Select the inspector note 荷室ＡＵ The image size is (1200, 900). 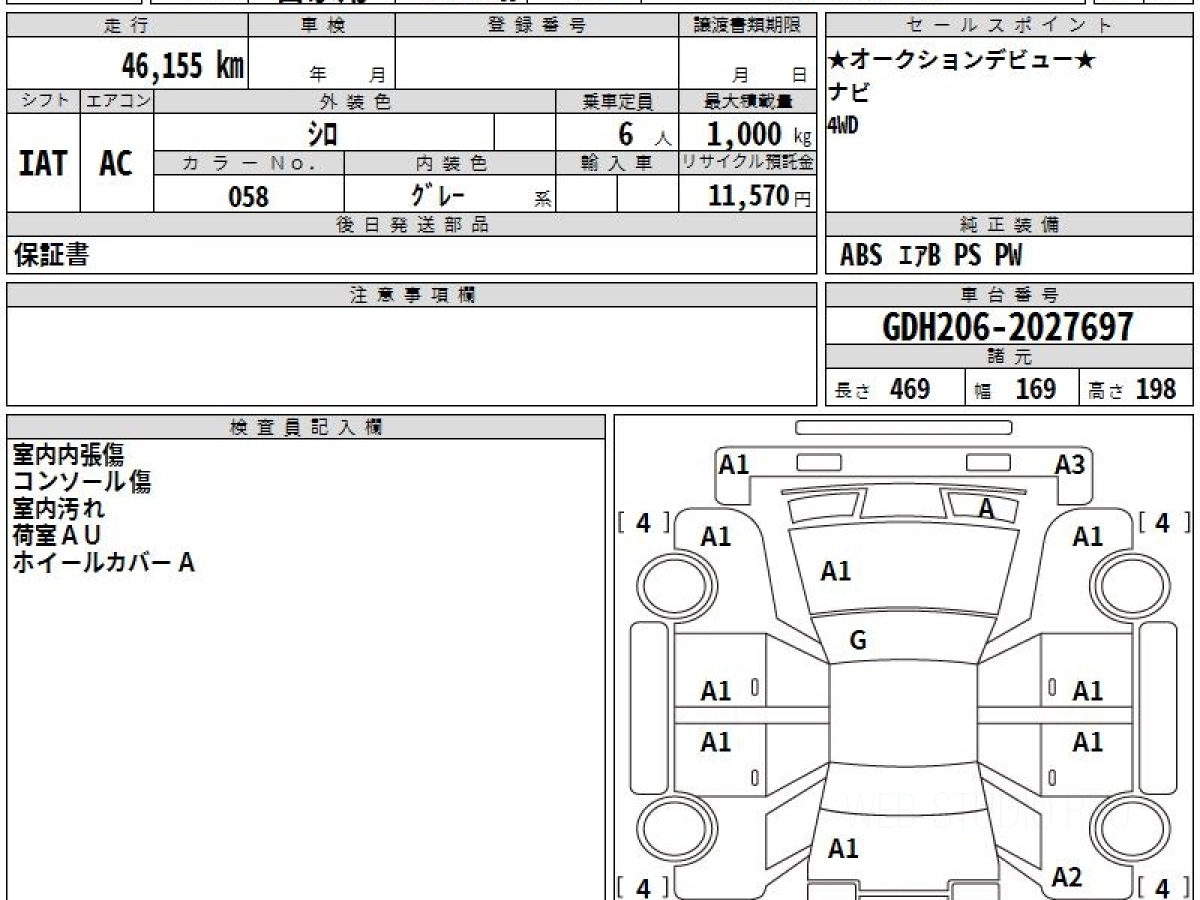click(x=57, y=536)
